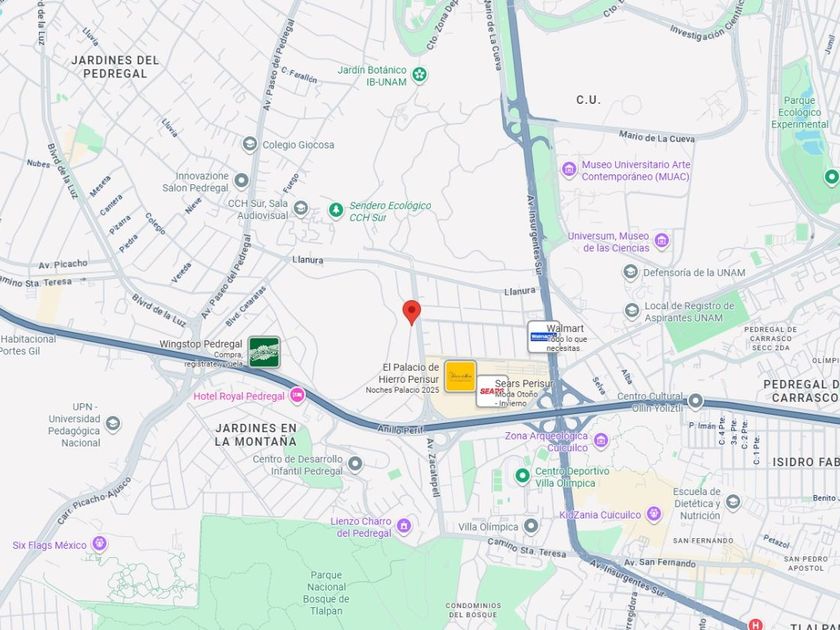Click El Palacio de Hierro yellow icon
Image resolution: width=840 pixels, height=630 pixels.
[460, 376]
